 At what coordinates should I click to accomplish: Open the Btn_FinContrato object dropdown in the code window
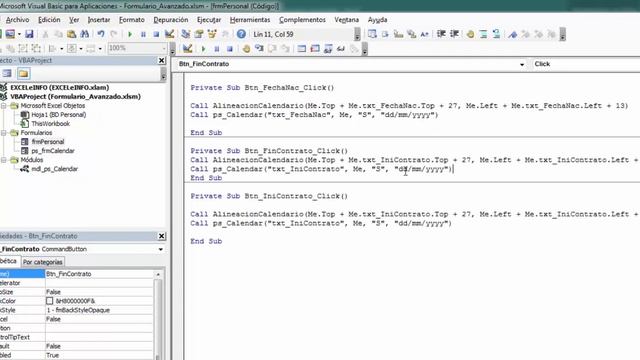[x=522, y=64]
